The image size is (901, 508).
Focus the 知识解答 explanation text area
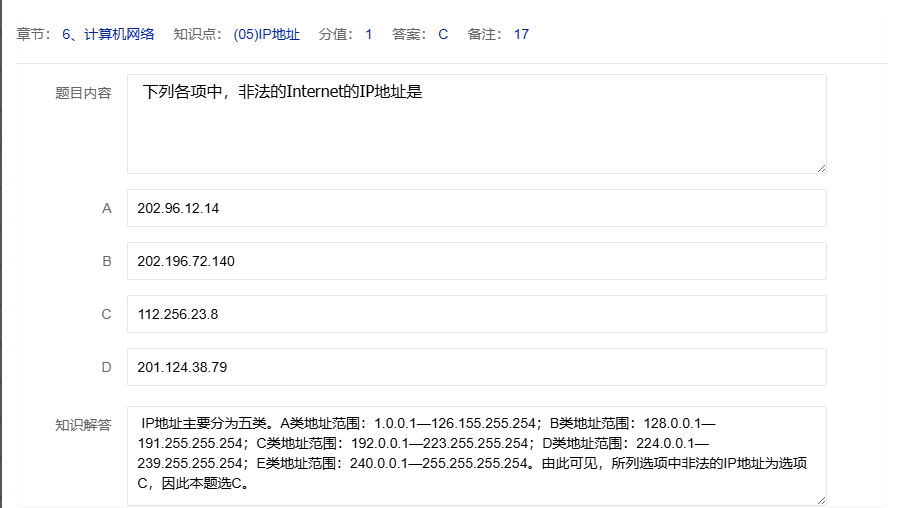tap(476, 455)
